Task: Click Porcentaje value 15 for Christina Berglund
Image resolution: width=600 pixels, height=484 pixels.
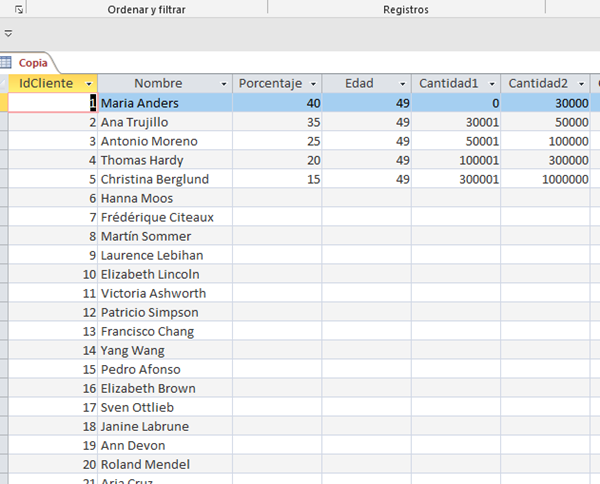Action: click(277, 179)
